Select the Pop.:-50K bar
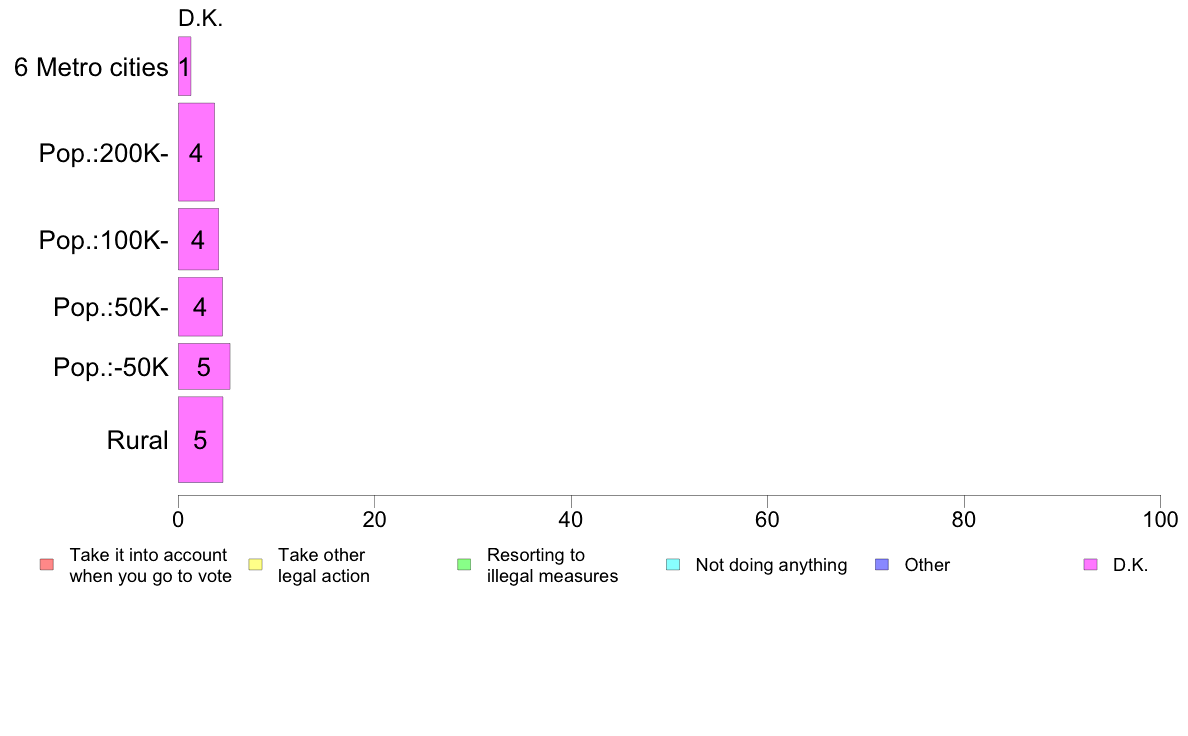 [204, 367]
